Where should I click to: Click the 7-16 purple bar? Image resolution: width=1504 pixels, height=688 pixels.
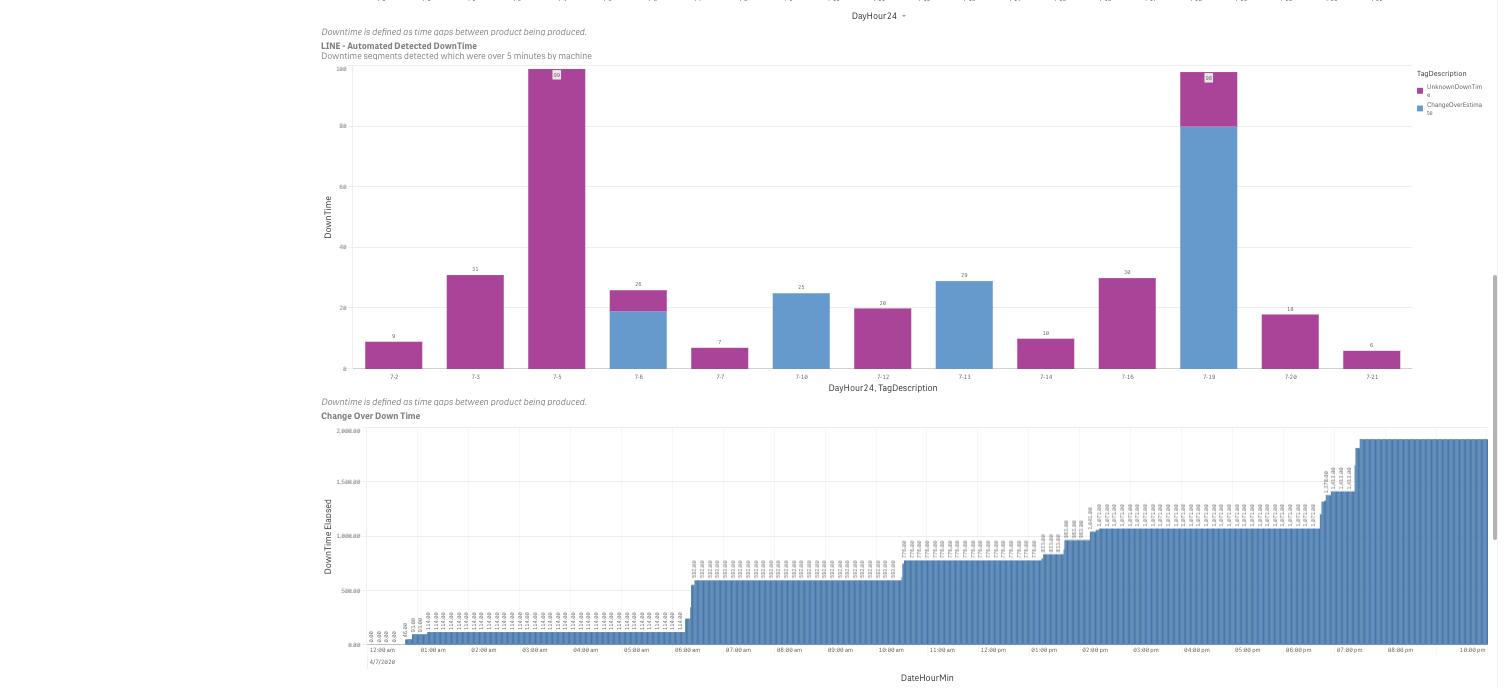tap(1127, 323)
